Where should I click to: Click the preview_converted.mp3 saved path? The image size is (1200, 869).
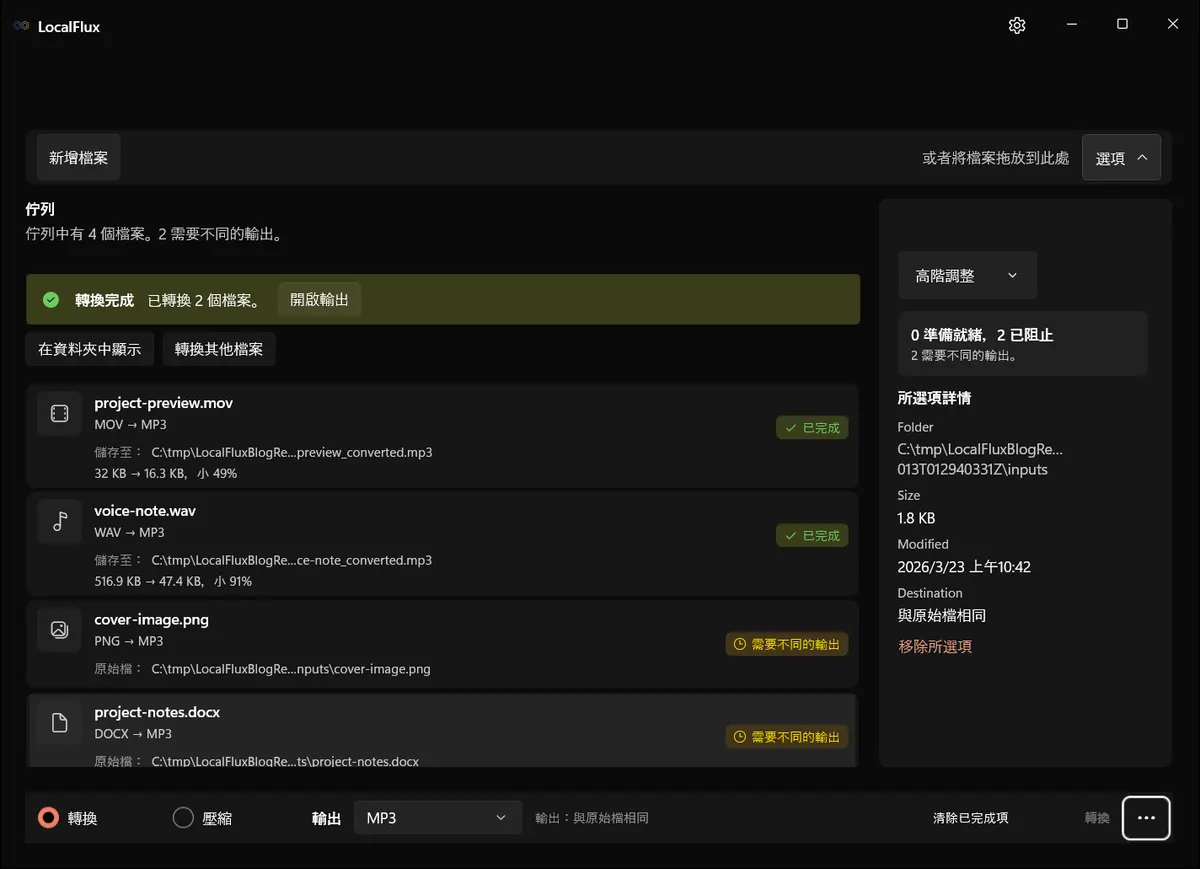pyautogui.click(x=292, y=452)
